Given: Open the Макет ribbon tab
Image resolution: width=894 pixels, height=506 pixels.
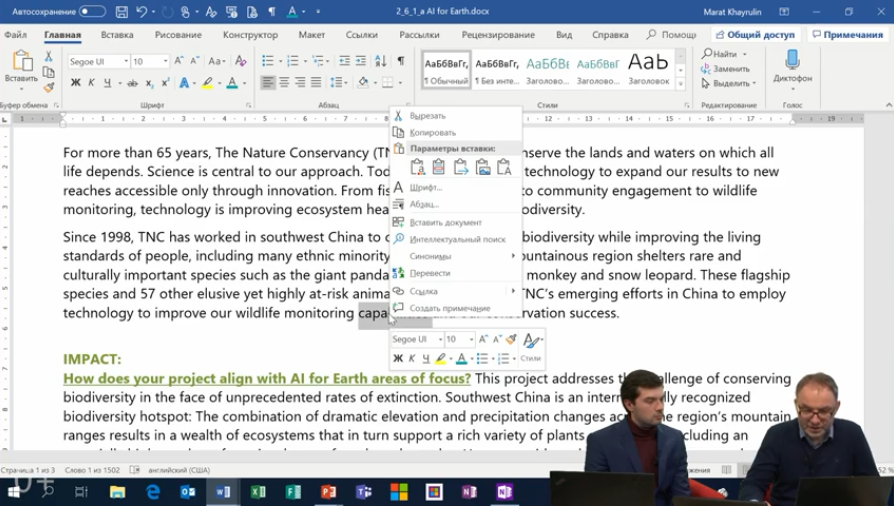Looking at the screenshot, I should (312, 35).
